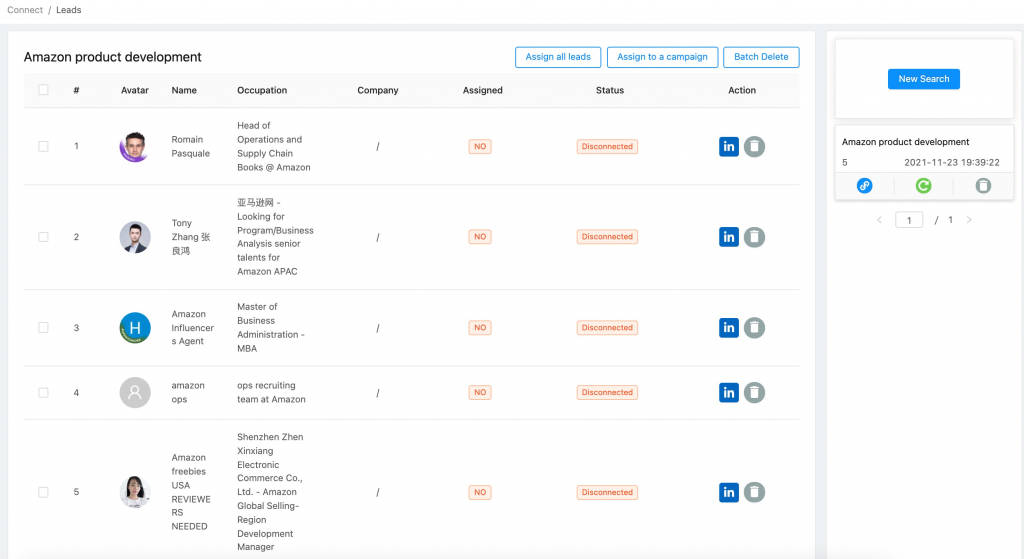Screen dimensions: 1024x559
Task: Go to previous page using left chevron
Action: pyautogui.click(x=879, y=220)
